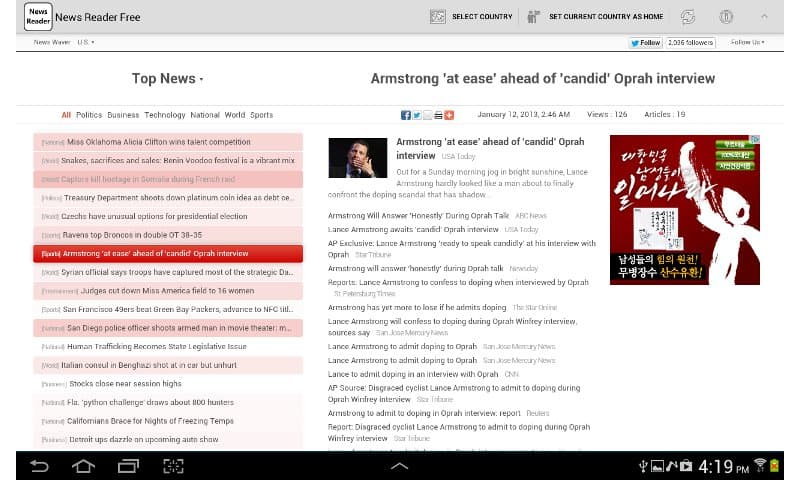Open the info circle icon

coord(726,17)
